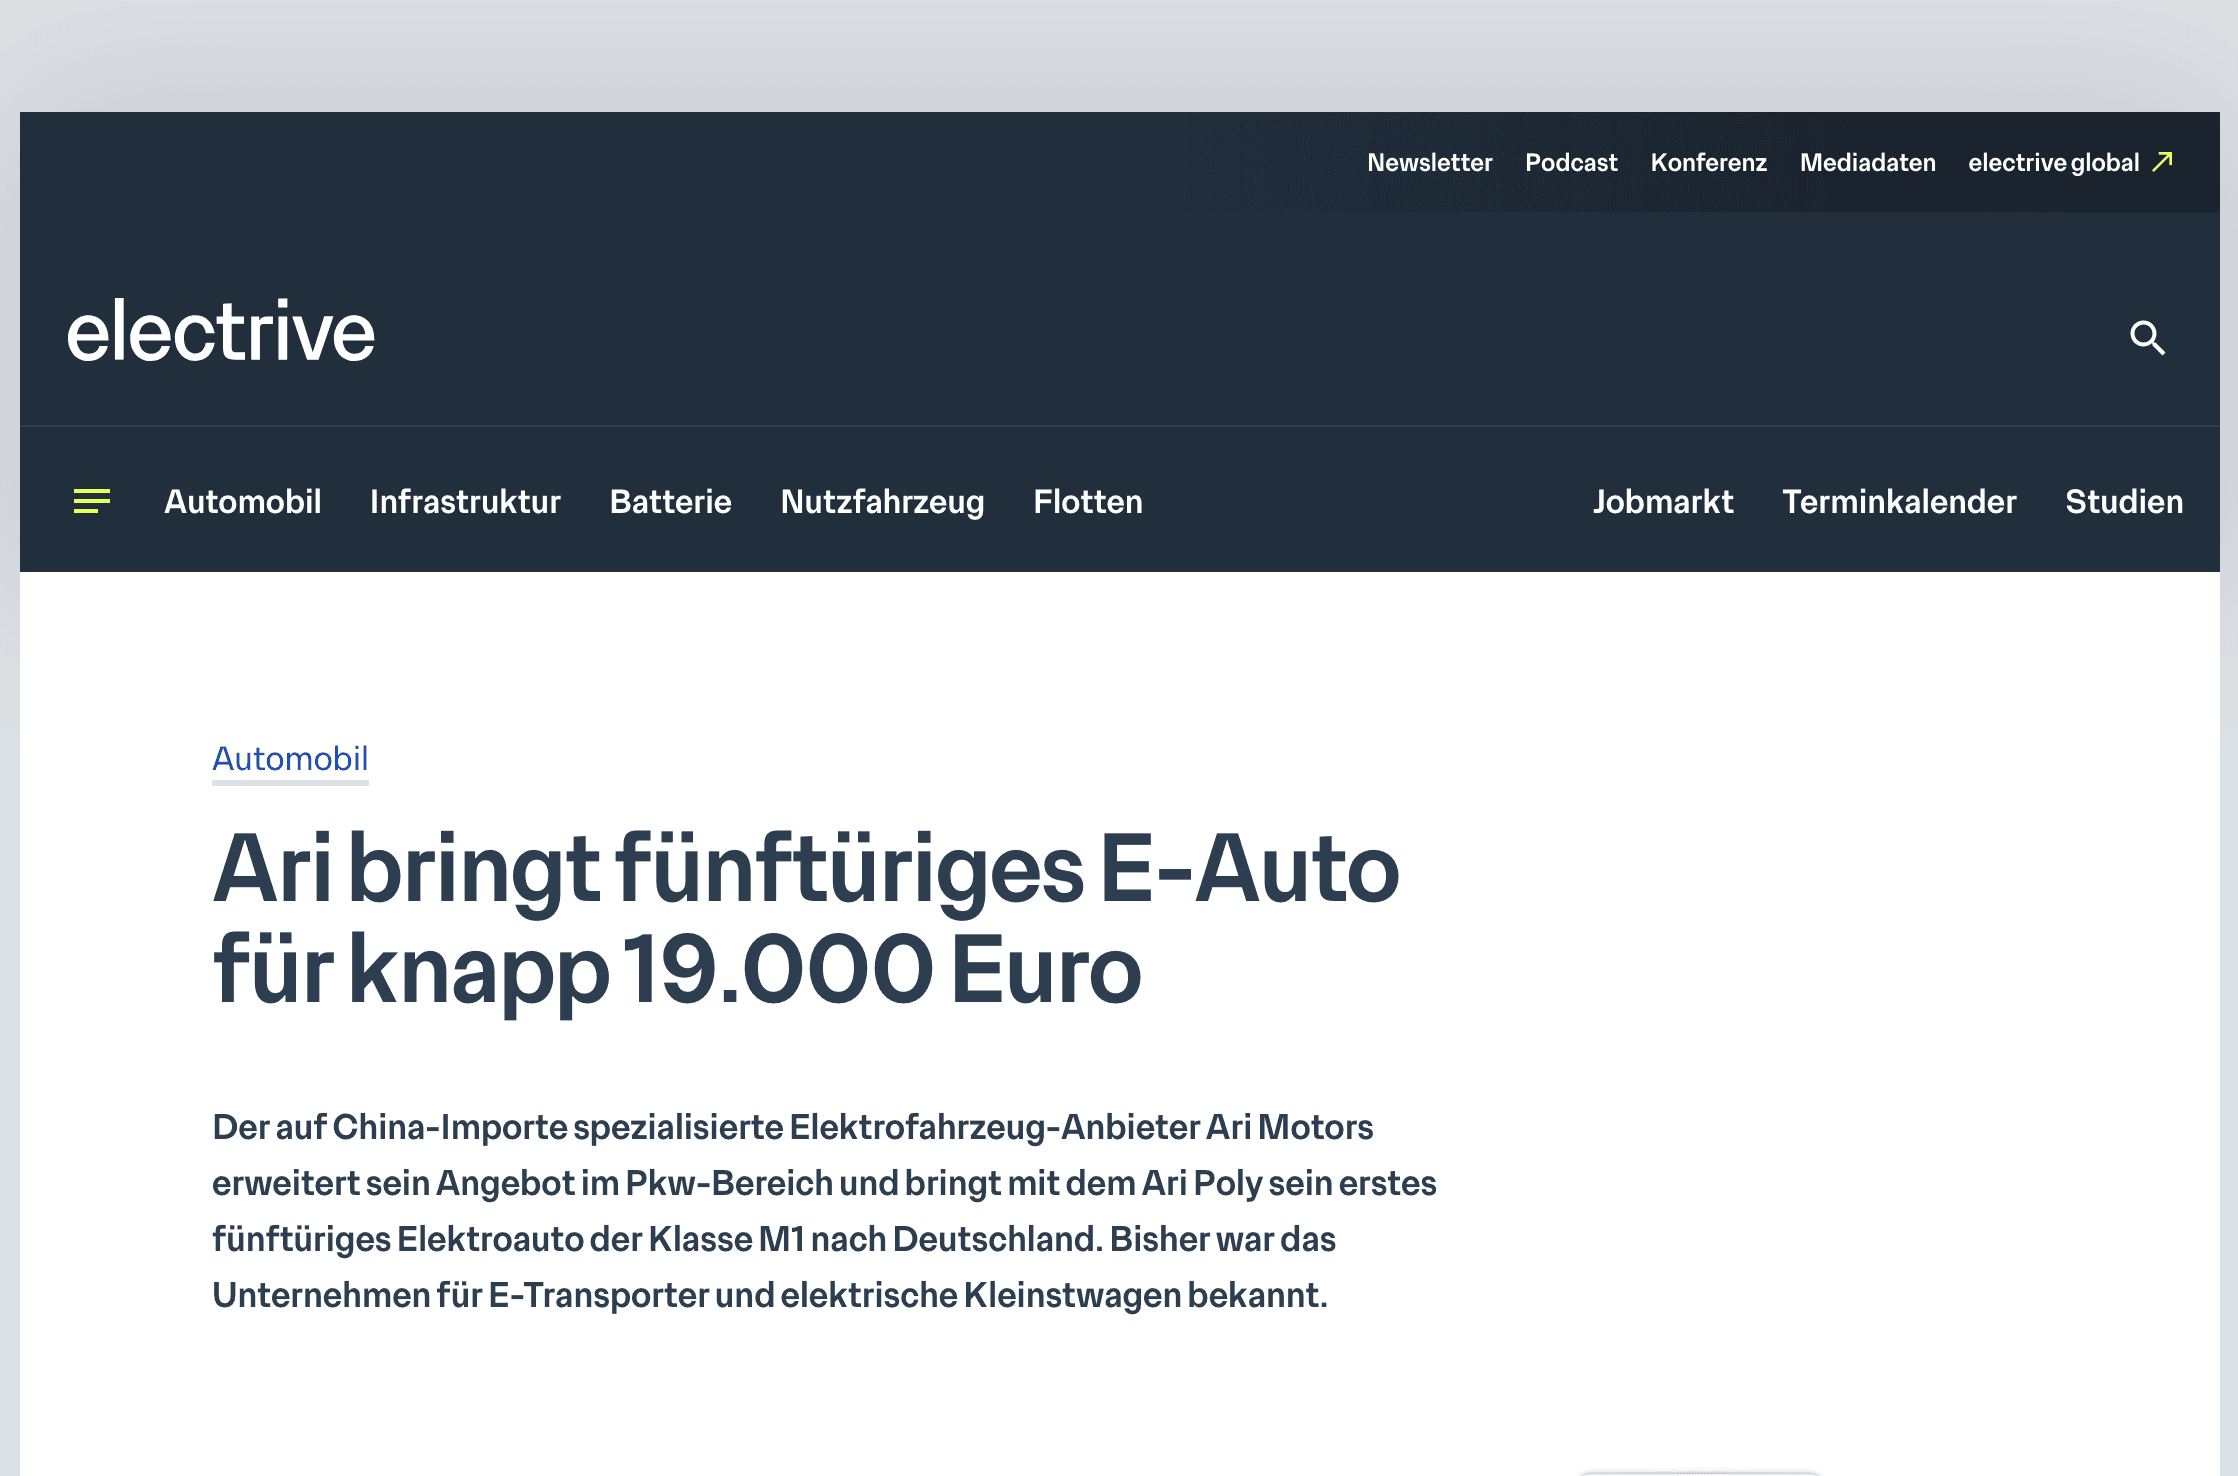This screenshot has width=2238, height=1476.
Task: Open the Mediadaten page
Action: 1866,162
